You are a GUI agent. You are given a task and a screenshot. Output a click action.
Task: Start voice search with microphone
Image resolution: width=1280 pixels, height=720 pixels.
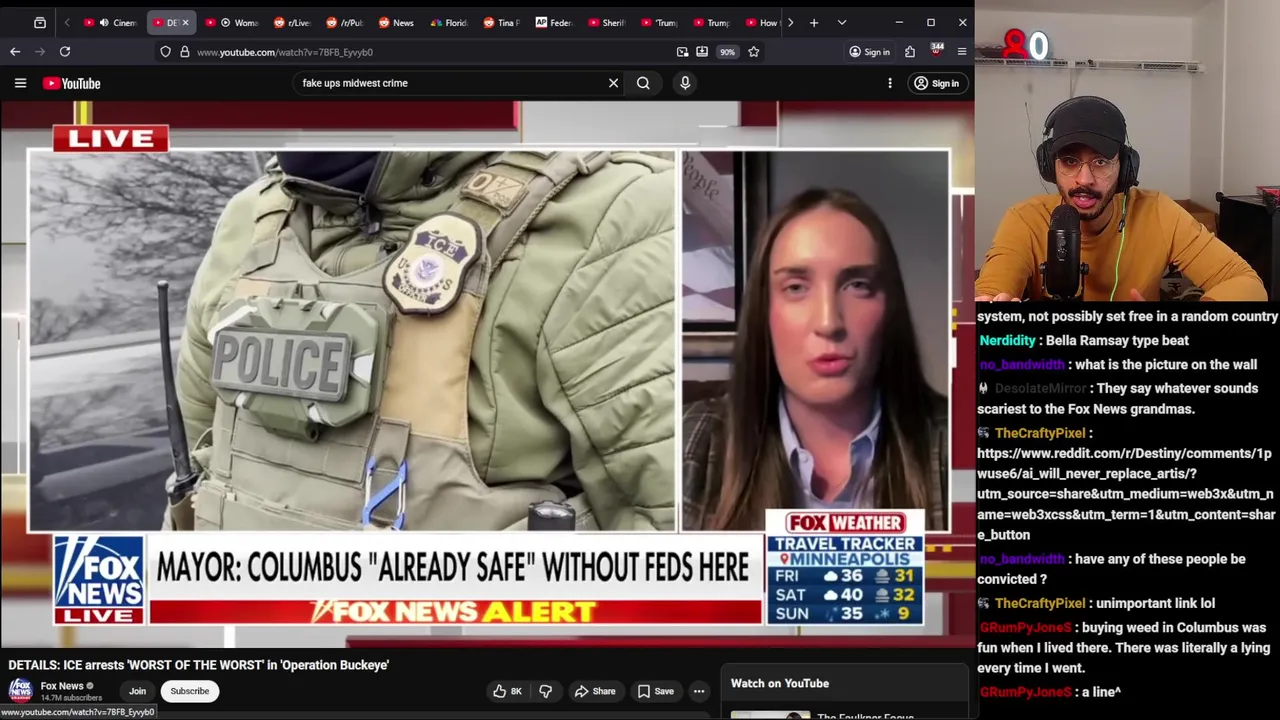(685, 83)
